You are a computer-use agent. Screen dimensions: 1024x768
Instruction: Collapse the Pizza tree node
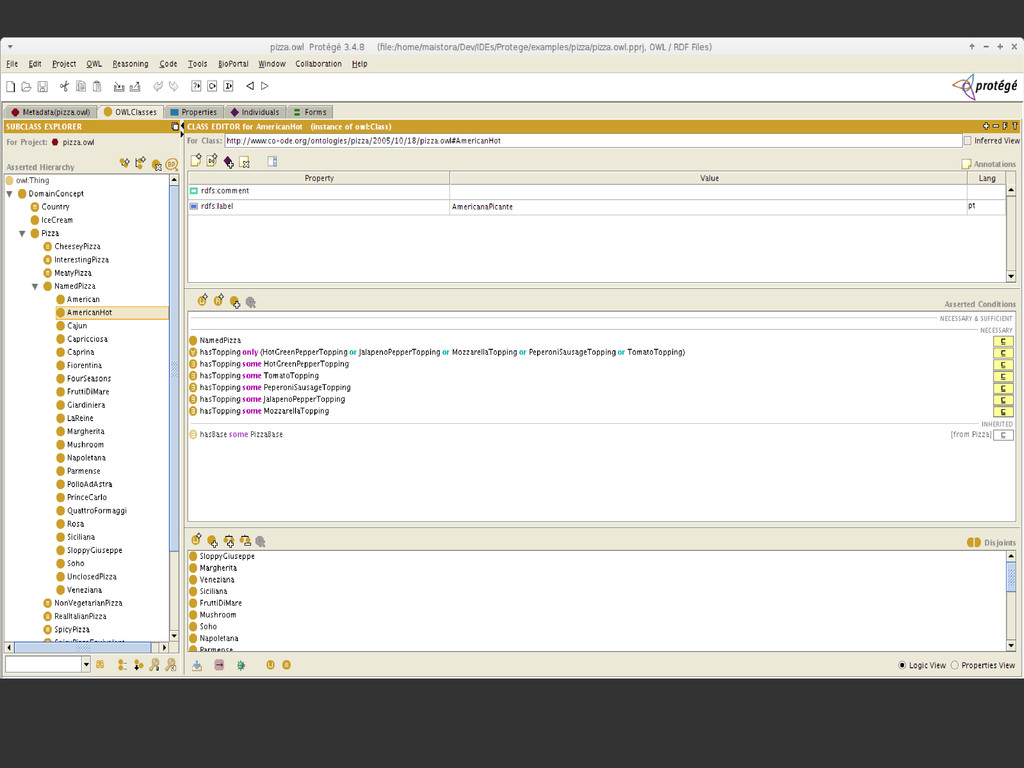point(22,233)
